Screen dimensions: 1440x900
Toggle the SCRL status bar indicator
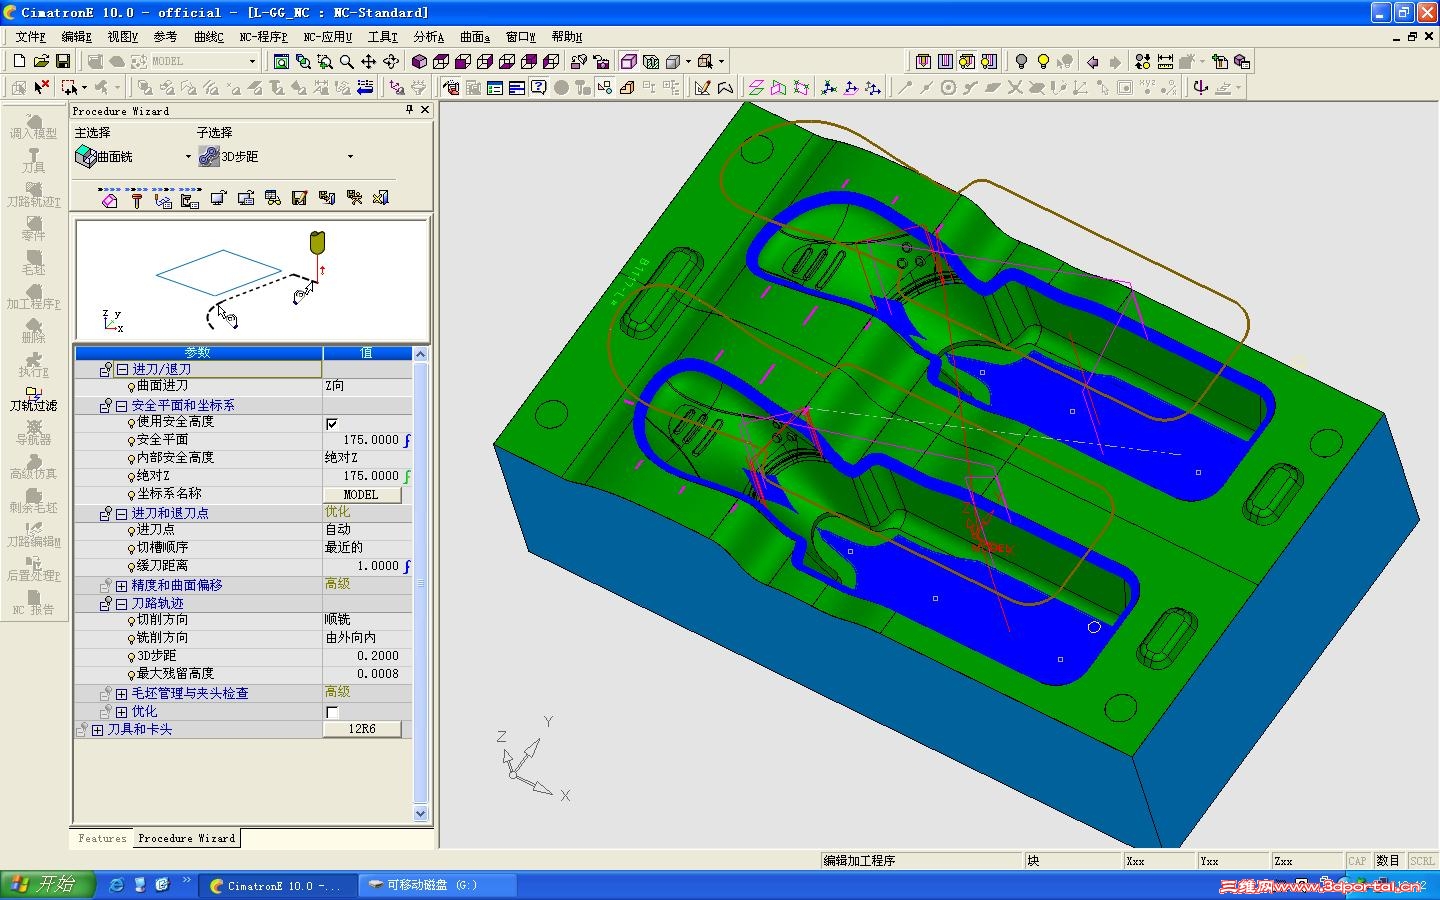coord(1421,861)
